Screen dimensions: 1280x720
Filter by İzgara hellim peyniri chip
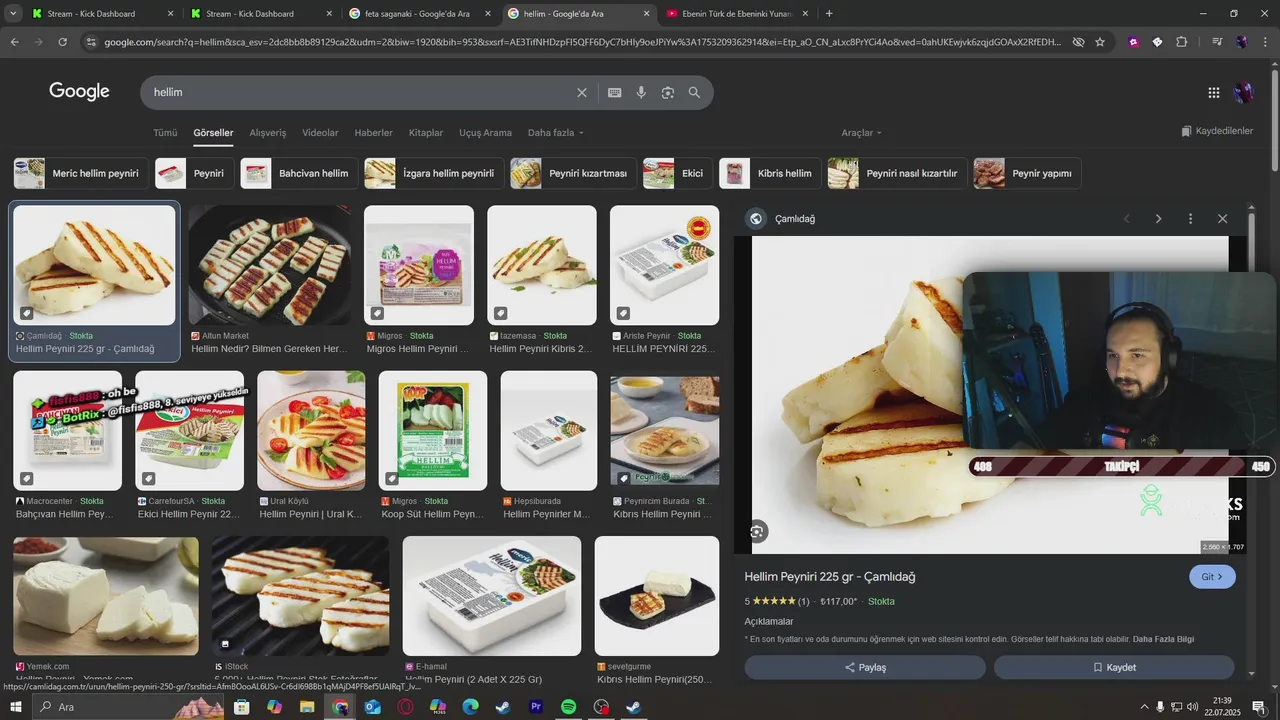pyautogui.click(x=434, y=173)
